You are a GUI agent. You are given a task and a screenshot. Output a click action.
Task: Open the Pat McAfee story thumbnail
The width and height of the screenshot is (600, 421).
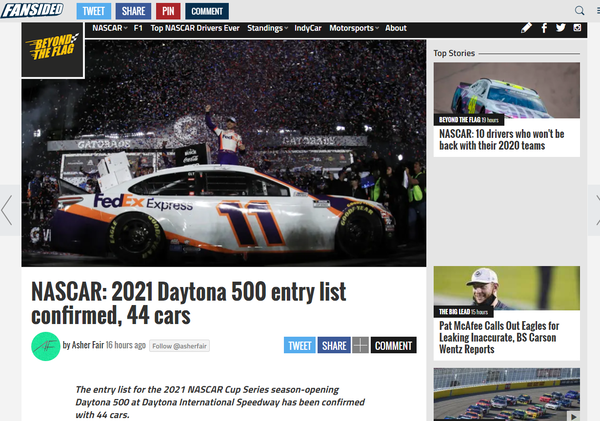click(x=507, y=288)
